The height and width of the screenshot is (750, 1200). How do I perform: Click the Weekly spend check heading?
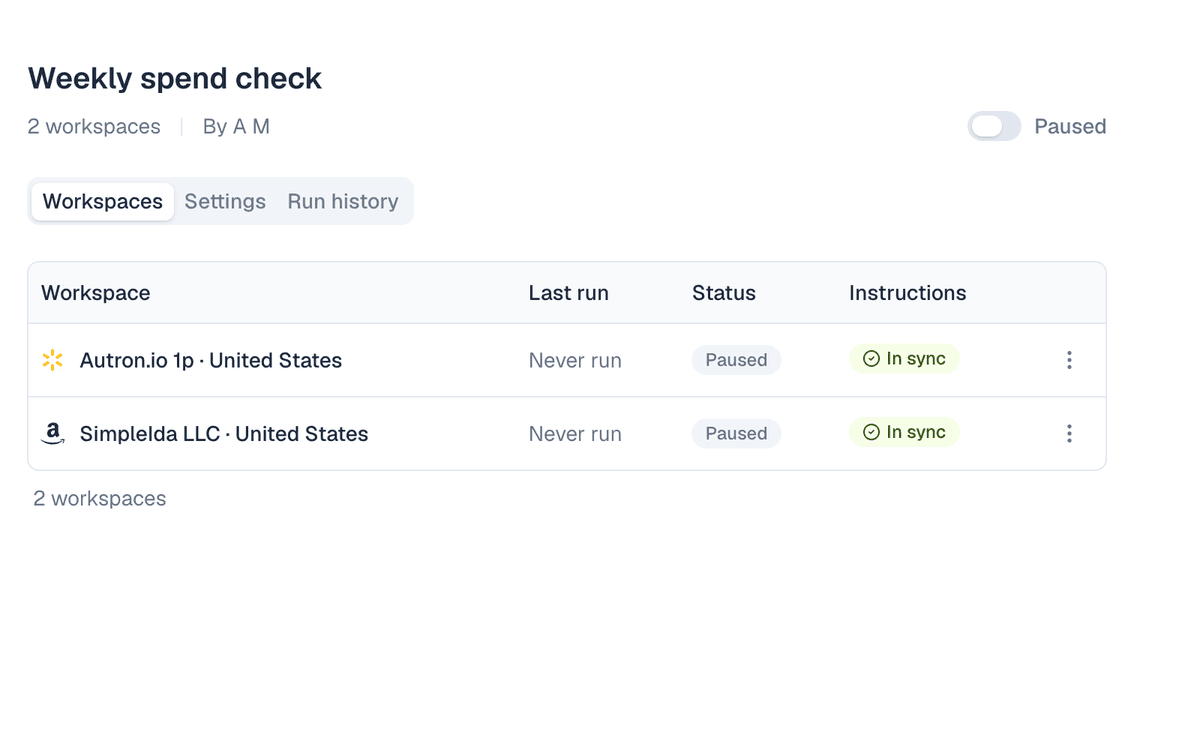(x=175, y=78)
